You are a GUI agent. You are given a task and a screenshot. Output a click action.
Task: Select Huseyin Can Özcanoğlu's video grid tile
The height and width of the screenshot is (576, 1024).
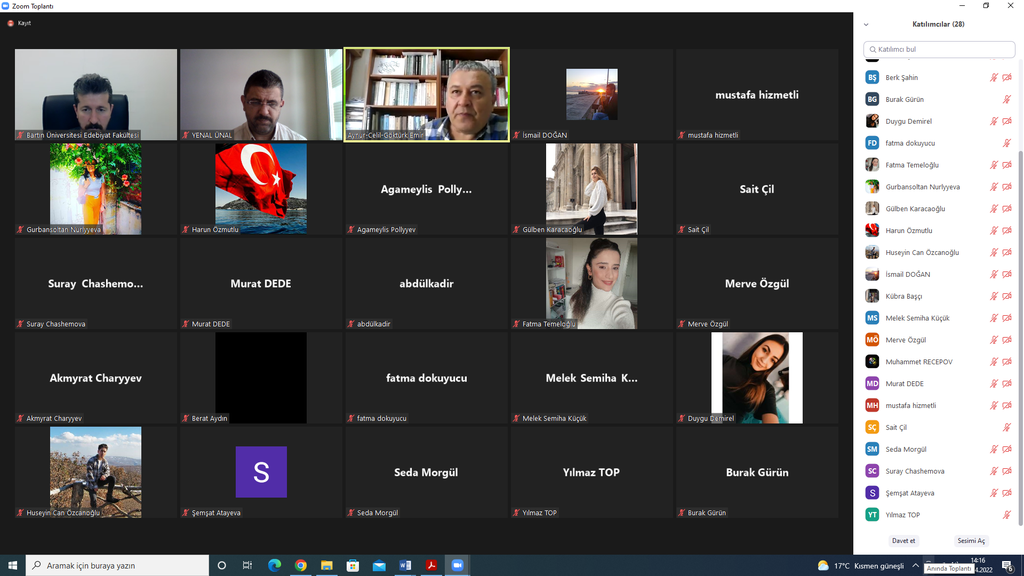[x=96, y=473]
